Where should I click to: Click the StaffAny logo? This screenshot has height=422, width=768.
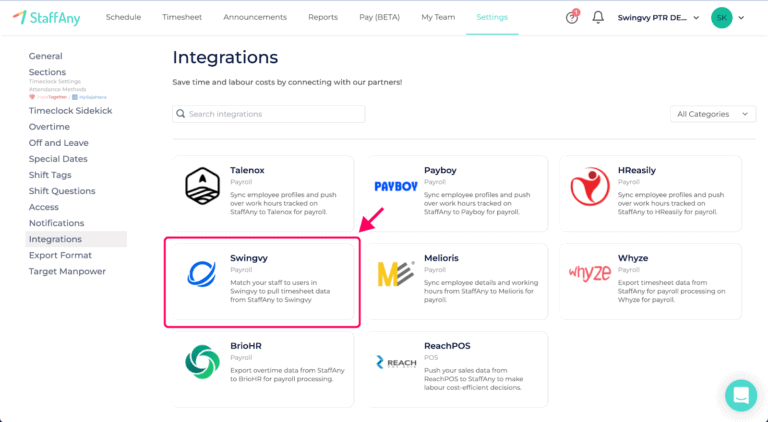[47, 18]
